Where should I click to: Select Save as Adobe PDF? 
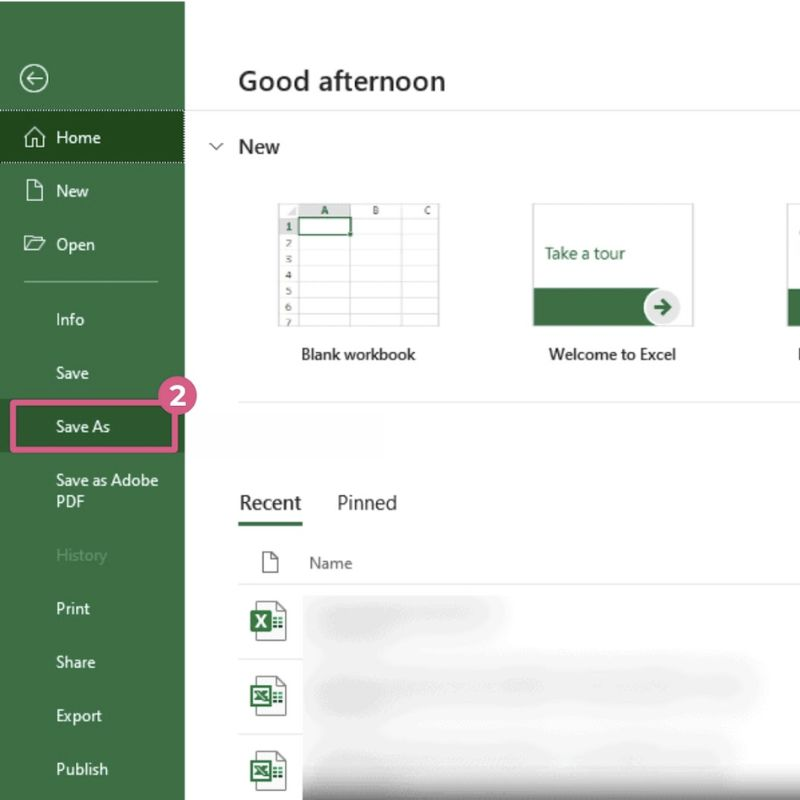(x=92, y=491)
